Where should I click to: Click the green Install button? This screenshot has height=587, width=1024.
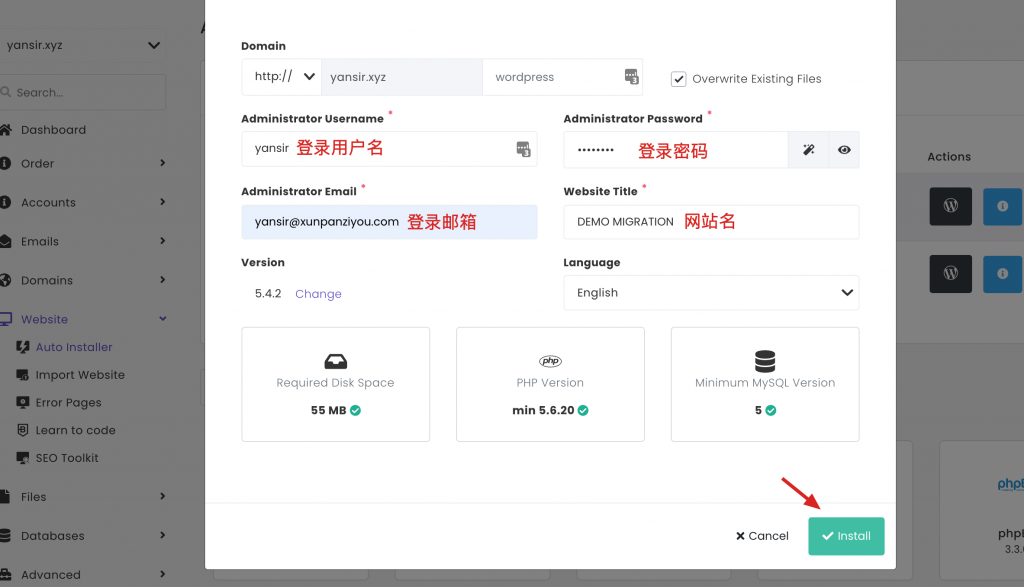tap(846, 536)
